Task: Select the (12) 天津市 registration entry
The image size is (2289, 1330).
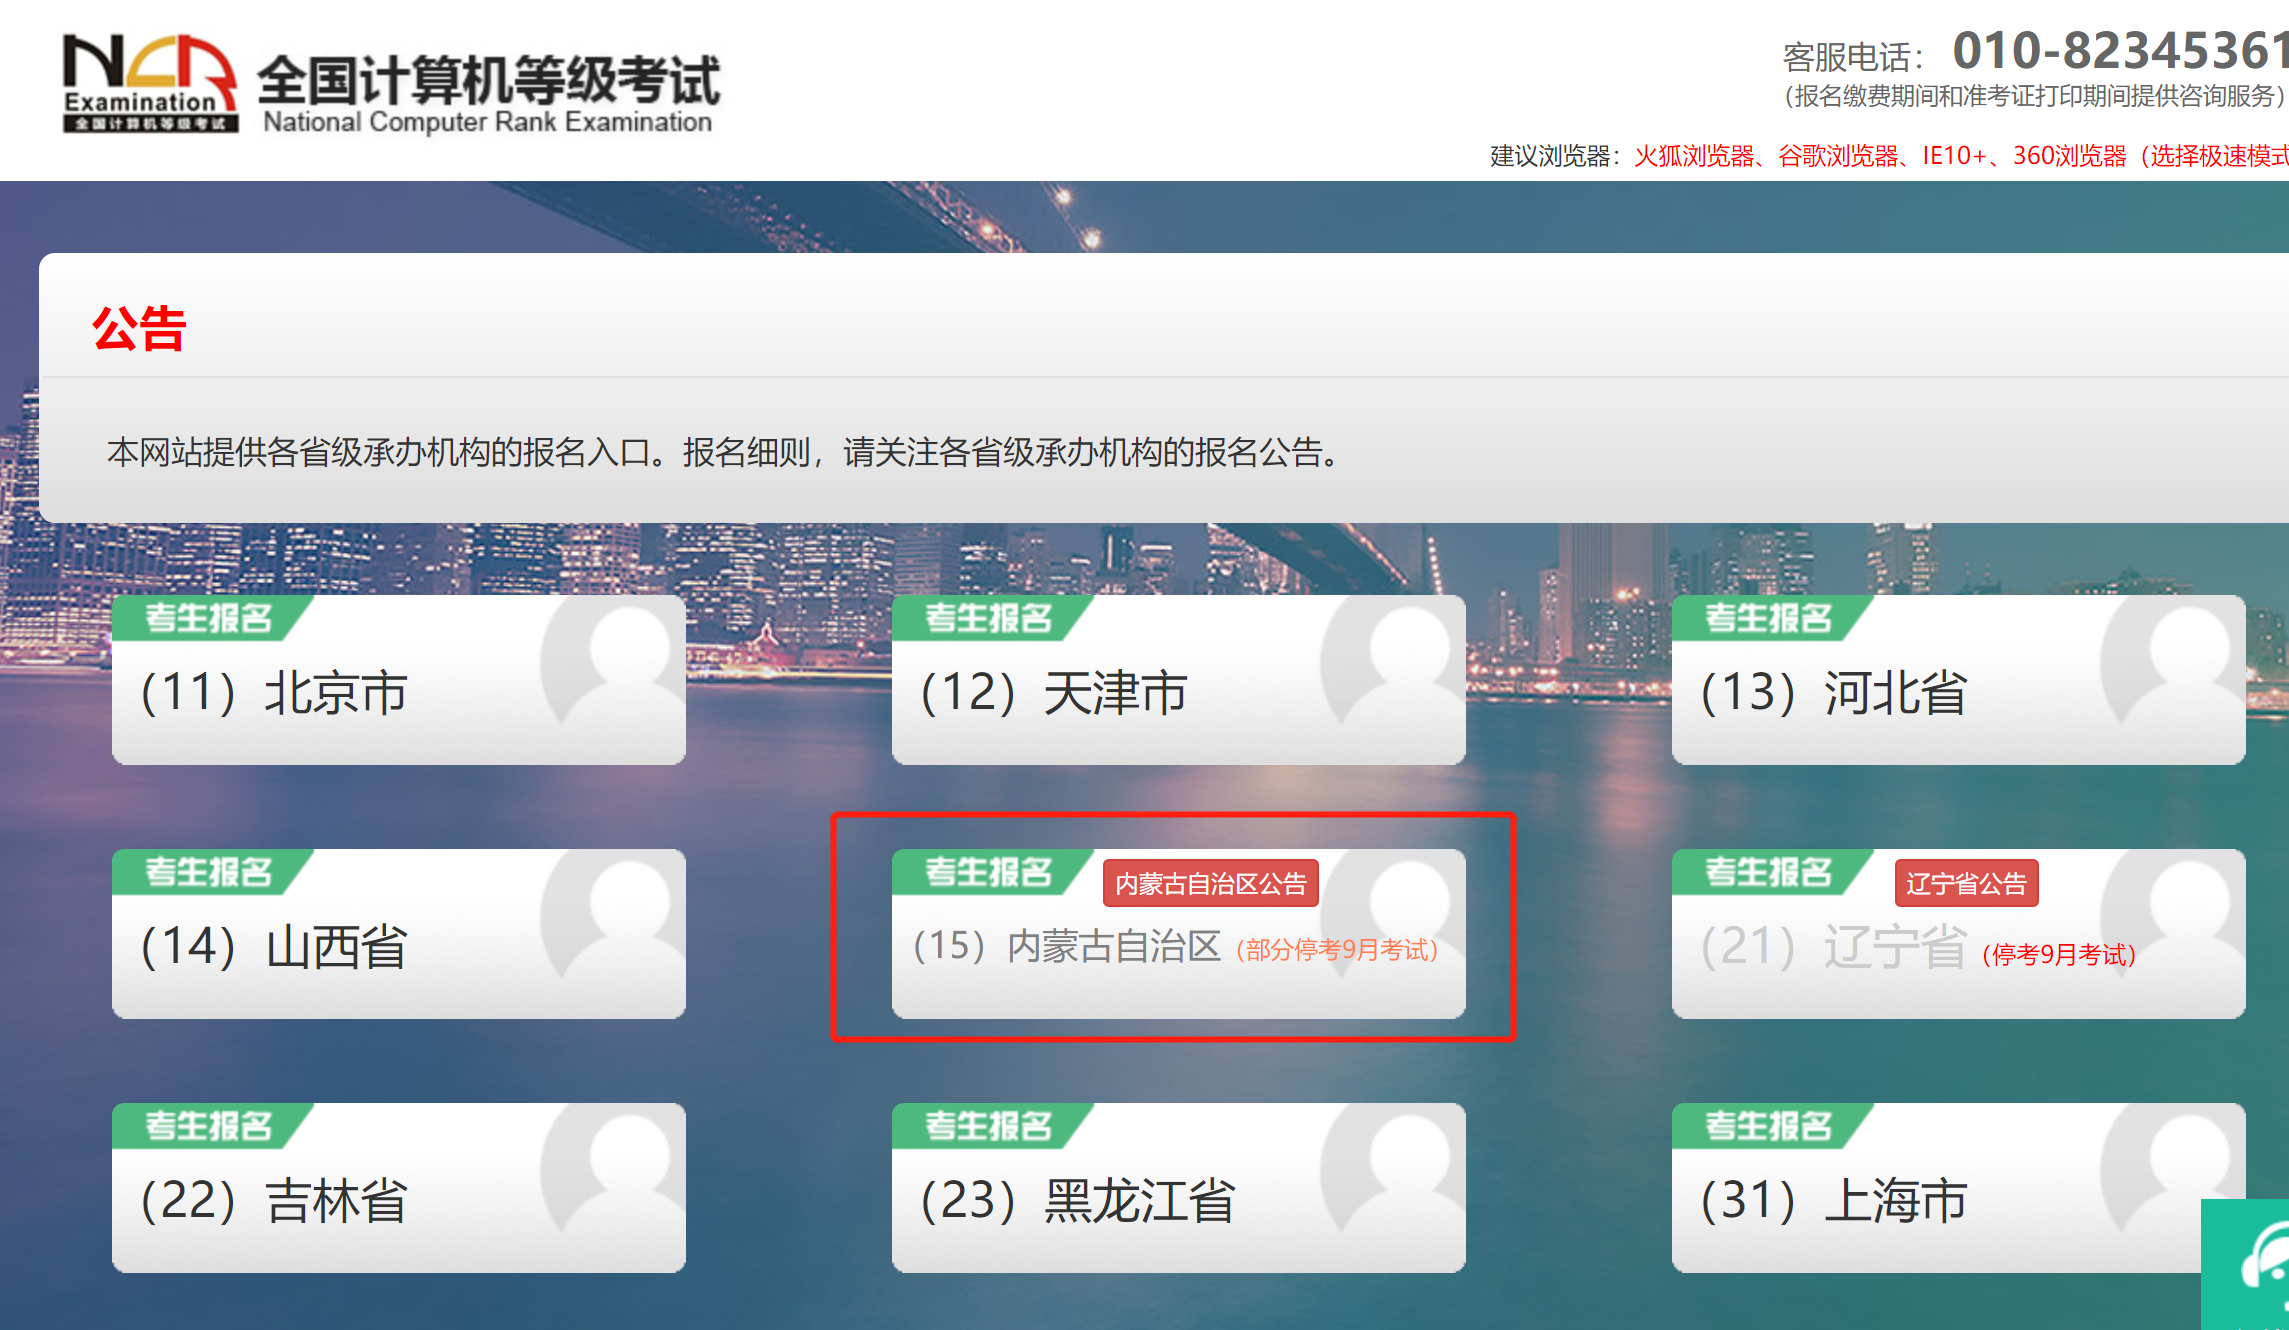Action: coord(1054,693)
